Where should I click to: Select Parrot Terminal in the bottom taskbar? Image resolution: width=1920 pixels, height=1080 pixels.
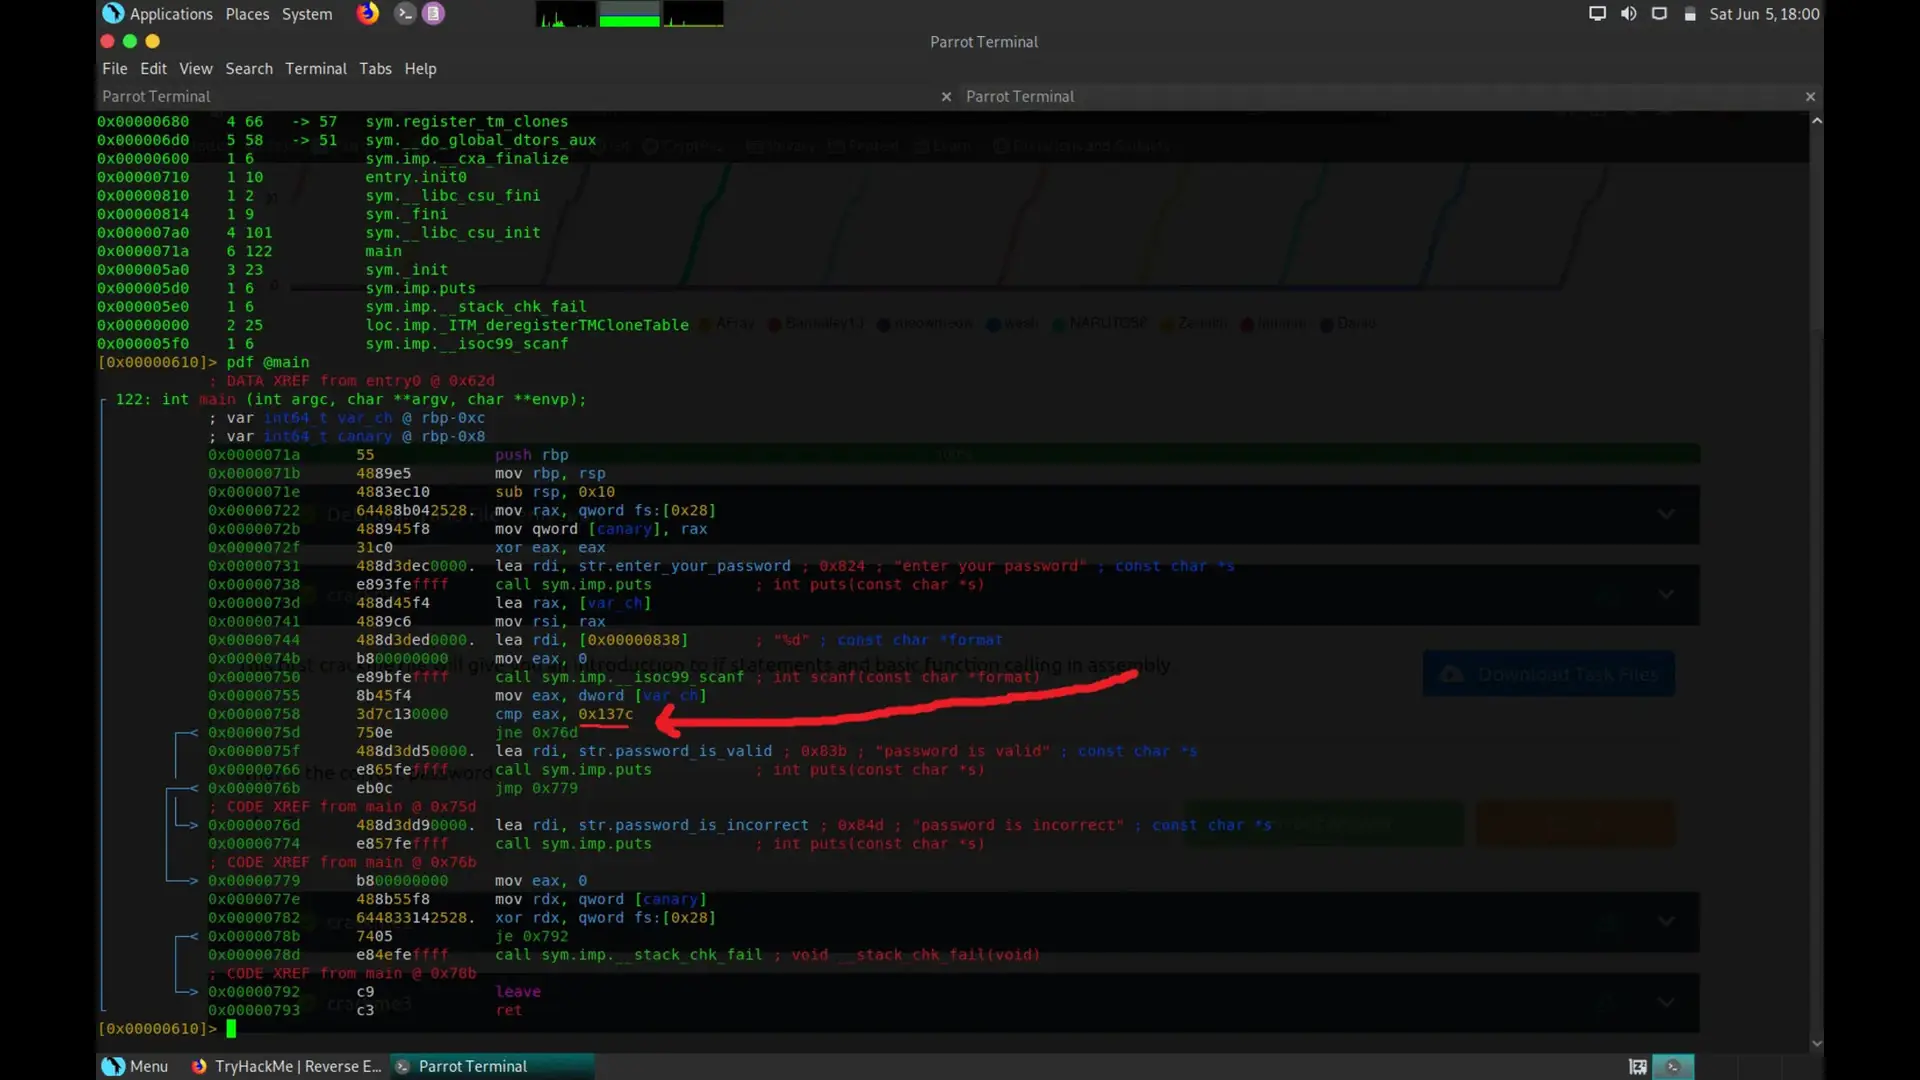point(492,1067)
